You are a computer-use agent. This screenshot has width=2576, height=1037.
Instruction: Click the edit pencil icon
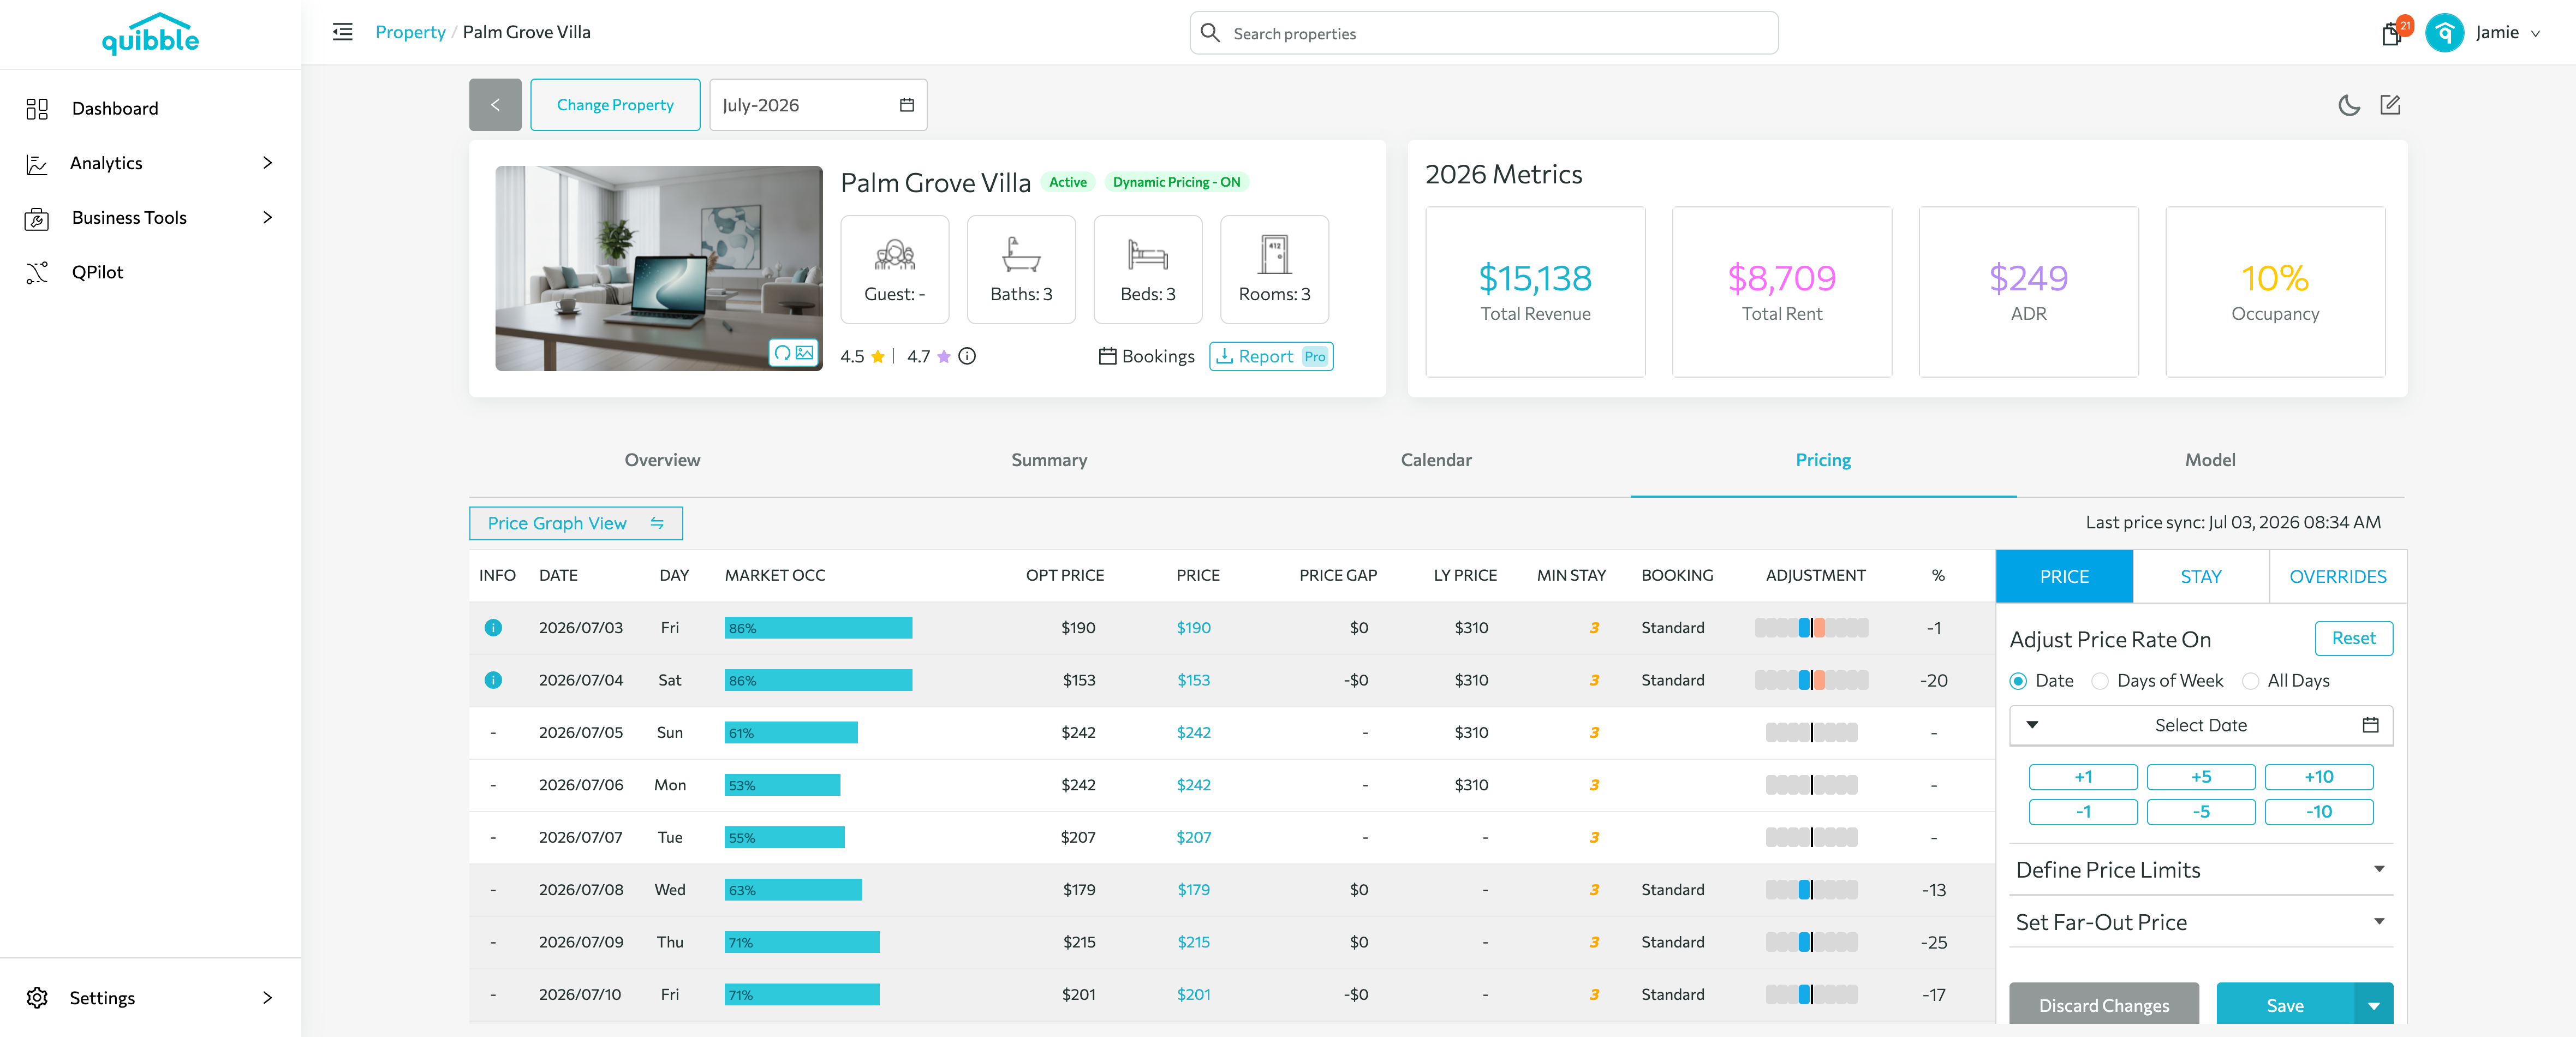pyautogui.click(x=2390, y=105)
